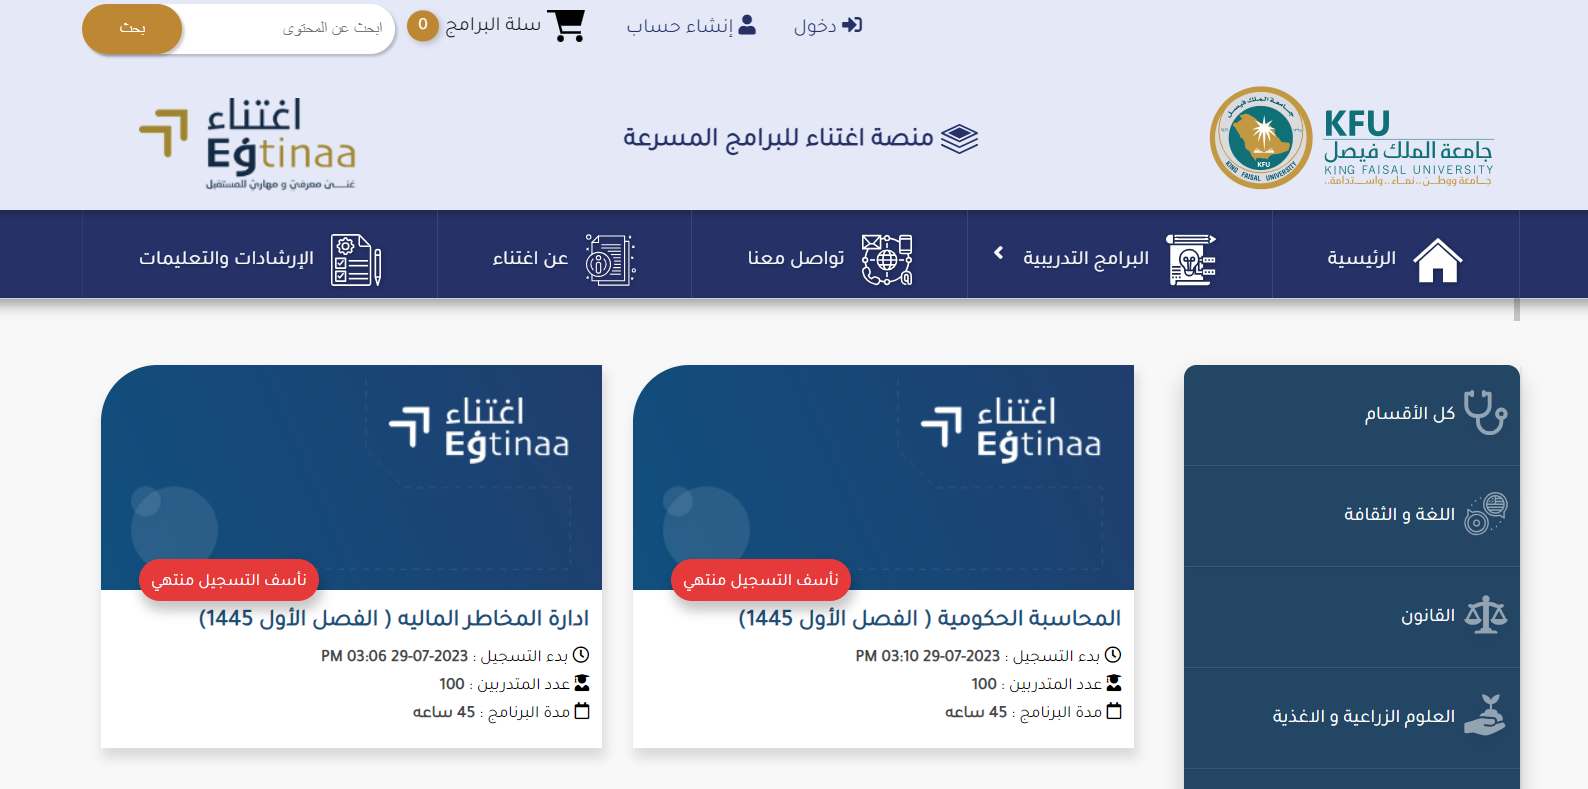Open ادارة المخاطر الماليه course title
Image resolution: width=1588 pixels, height=789 pixels.
pyautogui.click(x=394, y=618)
